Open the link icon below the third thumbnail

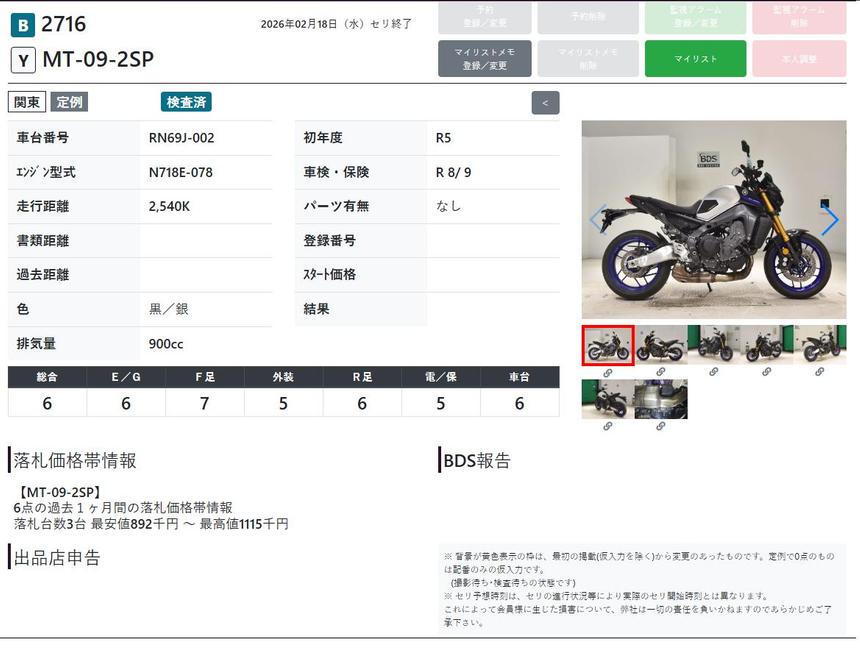713,372
